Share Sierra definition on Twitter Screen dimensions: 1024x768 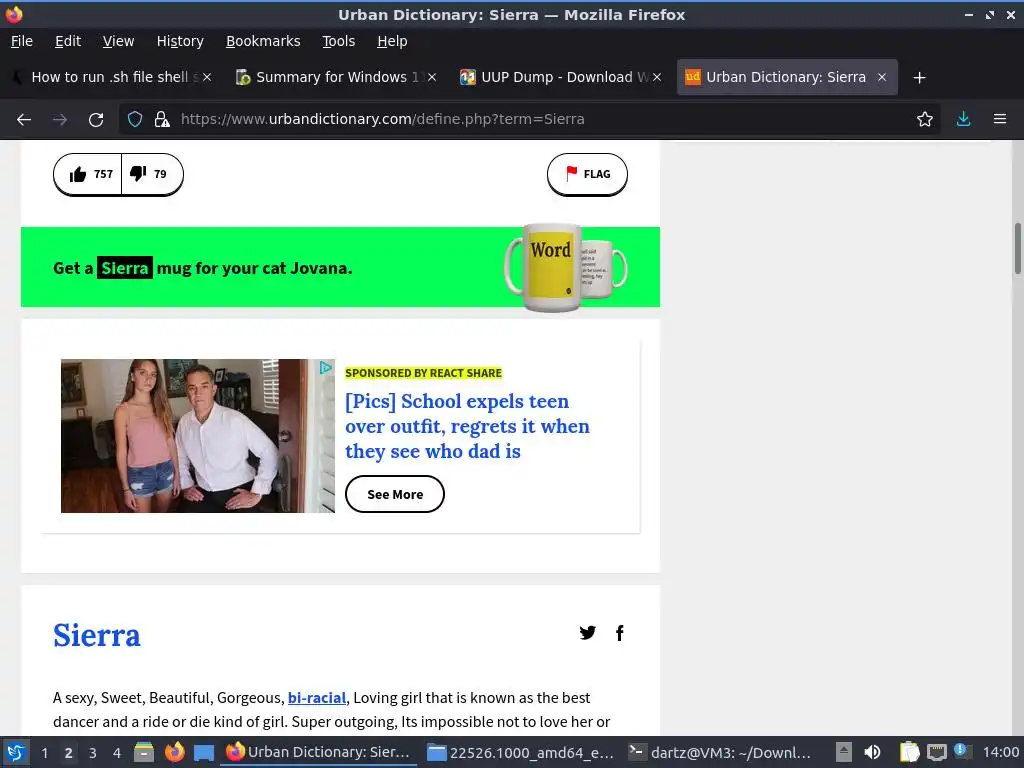tap(587, 632)
